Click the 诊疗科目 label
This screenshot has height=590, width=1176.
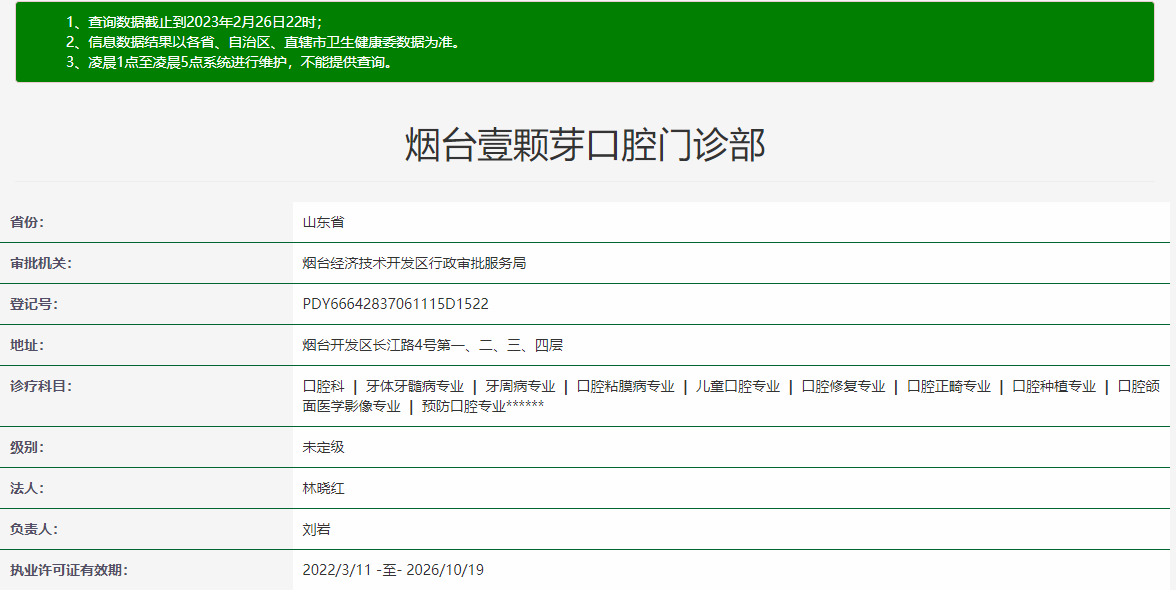41,387
